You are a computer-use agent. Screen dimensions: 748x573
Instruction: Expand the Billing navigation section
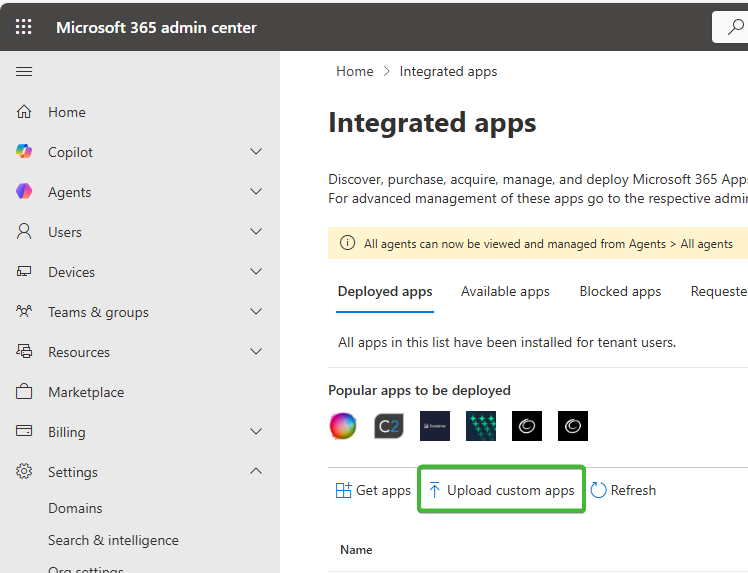(256, 432)
